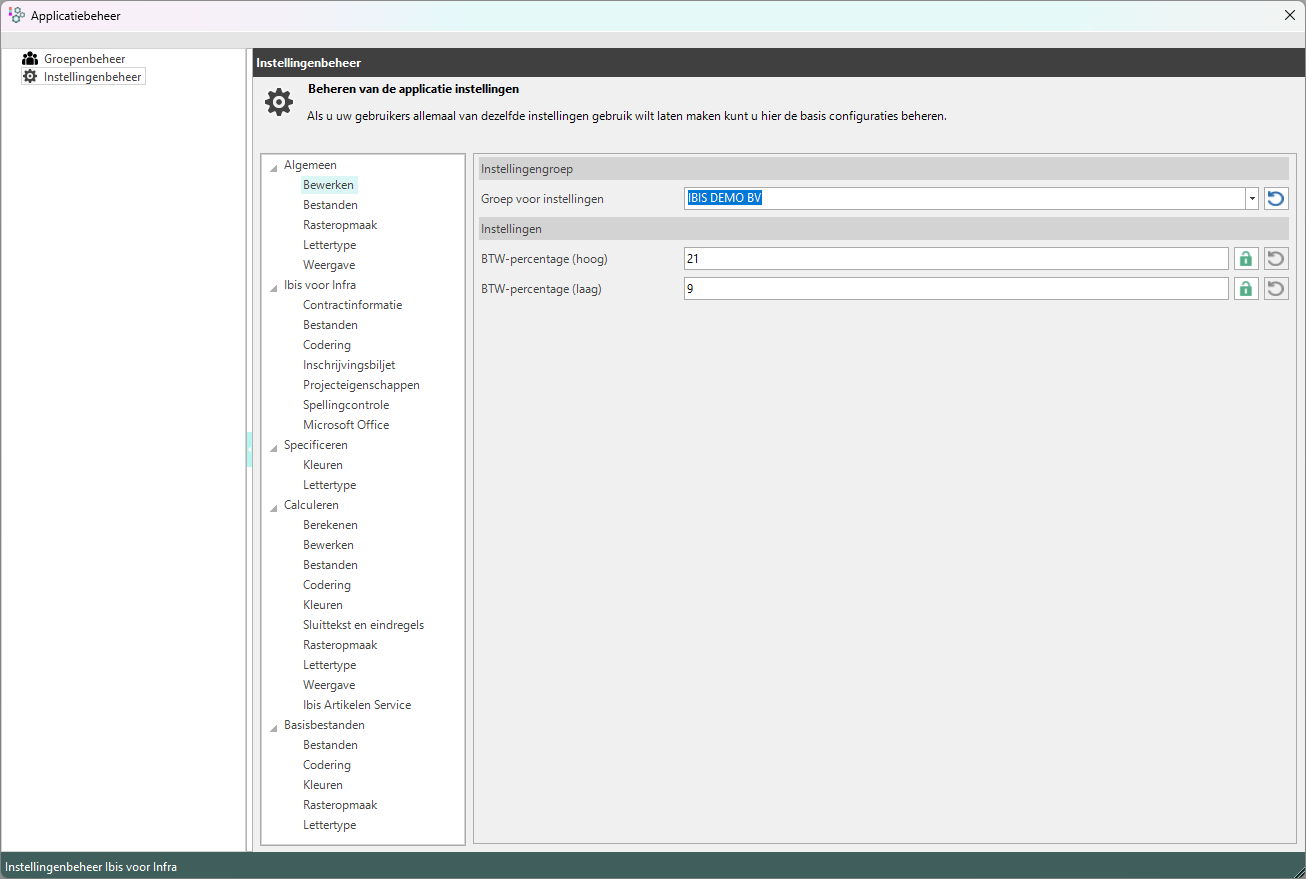The image size is (1306, 879).
Task: Open the Groep voor instellingen dropdown
Action: pos(1251,199)
